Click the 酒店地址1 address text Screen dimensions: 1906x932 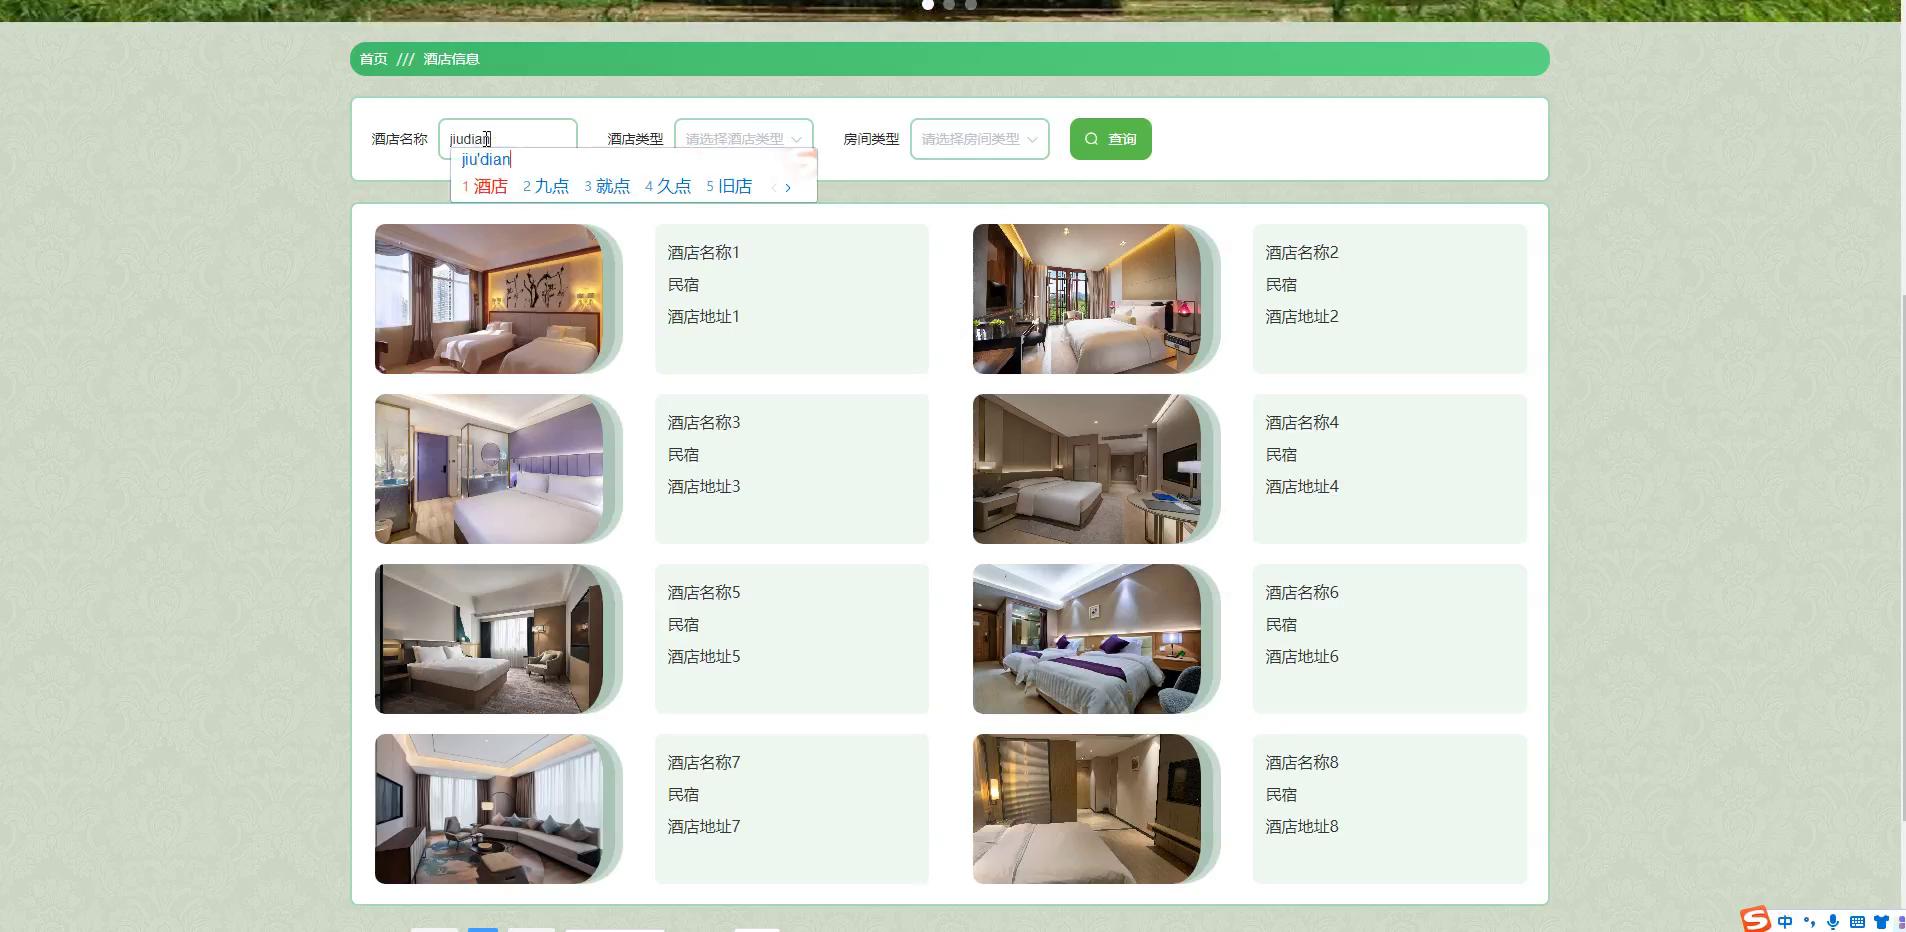click(704, 317)
